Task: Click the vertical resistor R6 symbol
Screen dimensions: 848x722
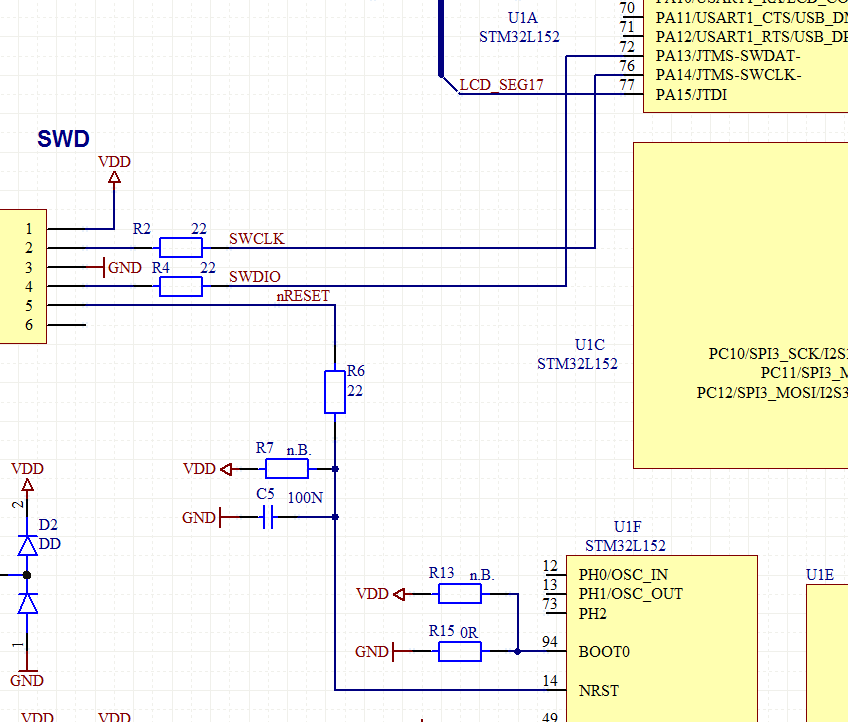Action: tap(335, 391)
